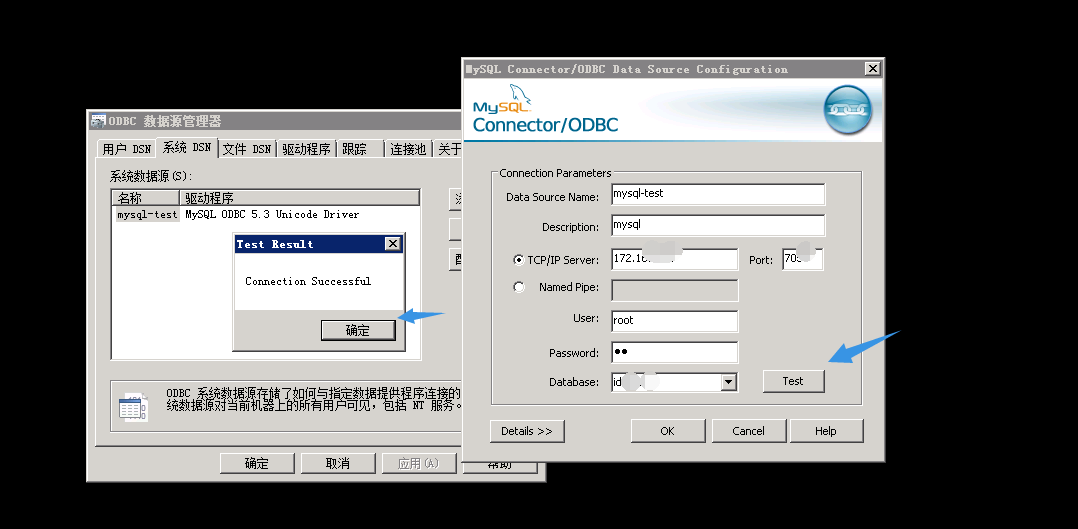1078x529 pixels.
Task: Click the MySQL Connector link icon in the banner
Action: click(848, 109)
